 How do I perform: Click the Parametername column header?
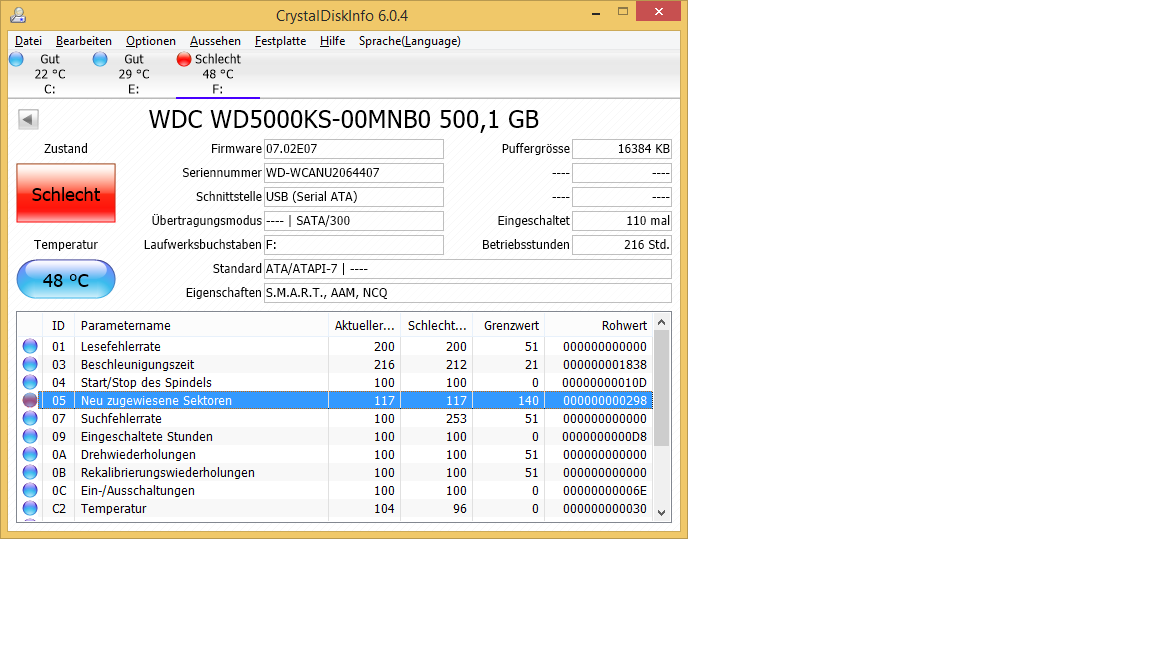coord(201,325)
